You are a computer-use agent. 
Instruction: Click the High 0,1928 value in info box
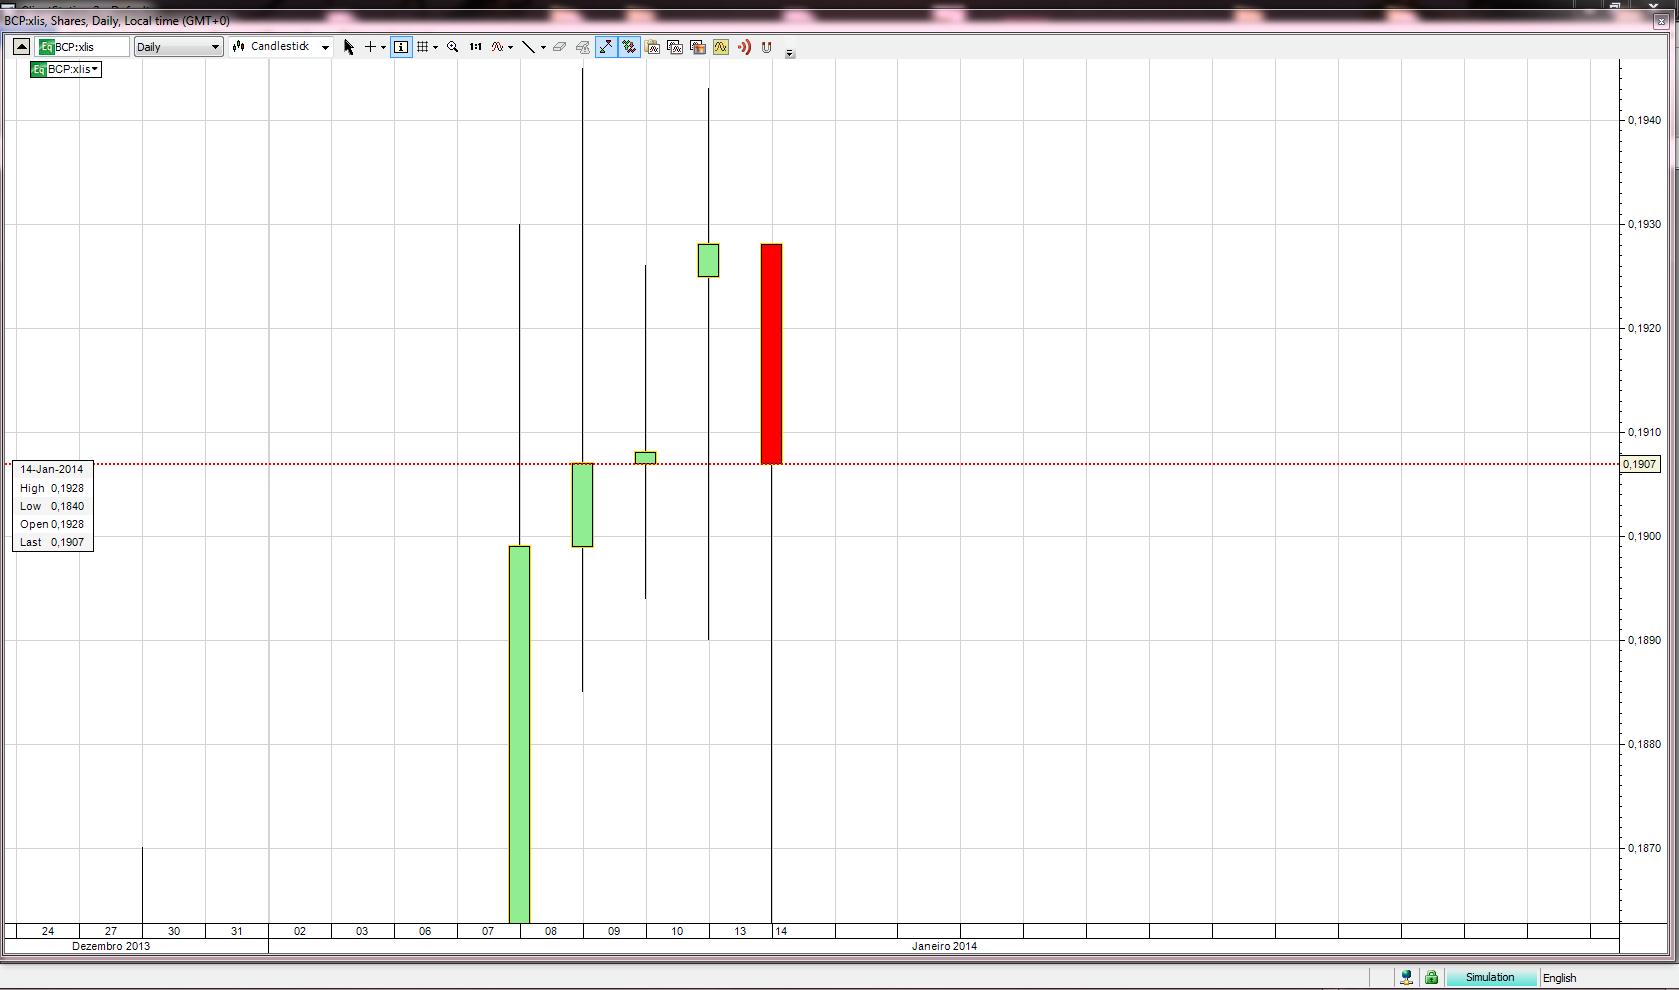[52, 488]
